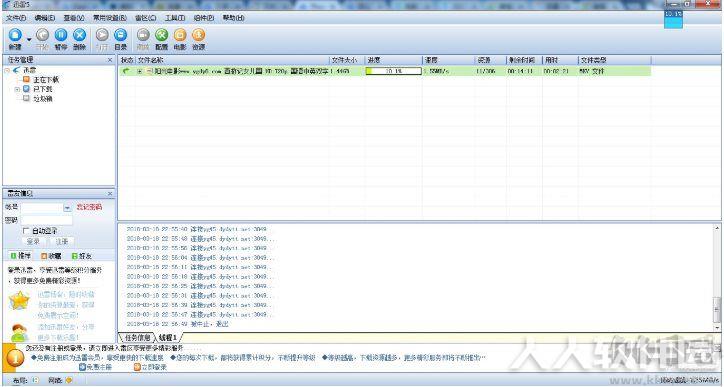Screen dimensions: 724x387
Task: Click green arrow status icon of download task
Action: [x=126, y=71]
